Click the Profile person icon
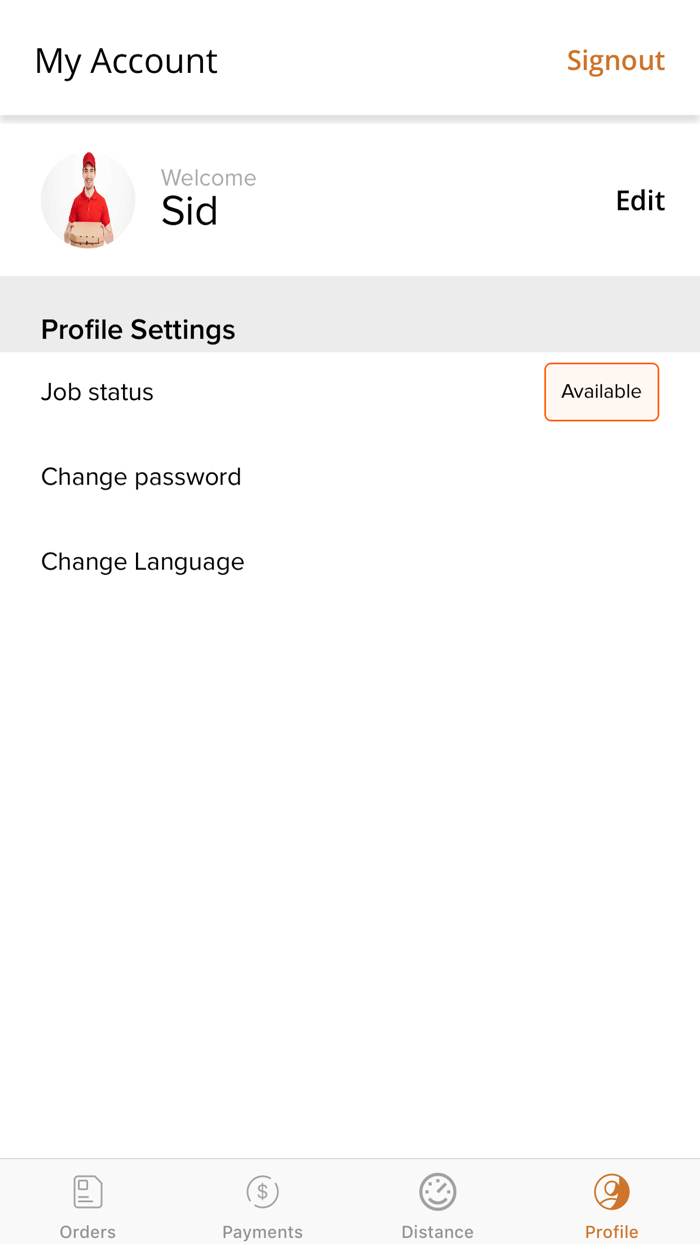700x1244 pixels. coord(612,1191)
